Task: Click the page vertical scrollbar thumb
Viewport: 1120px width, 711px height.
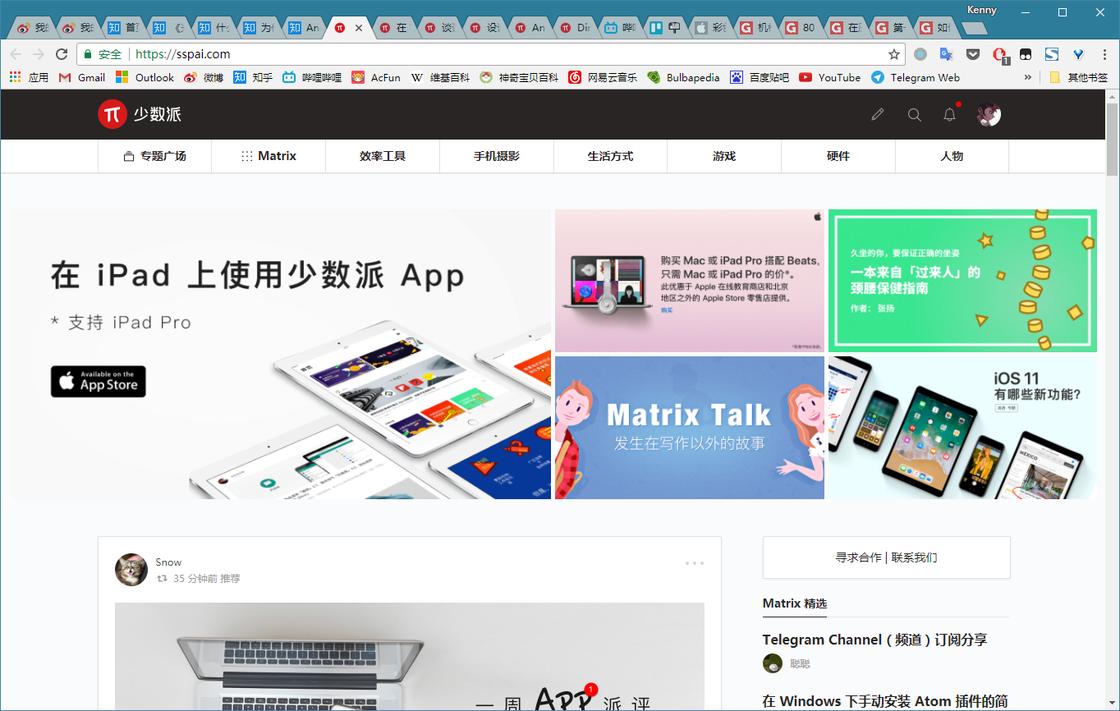Action: tap(1112, 139)
